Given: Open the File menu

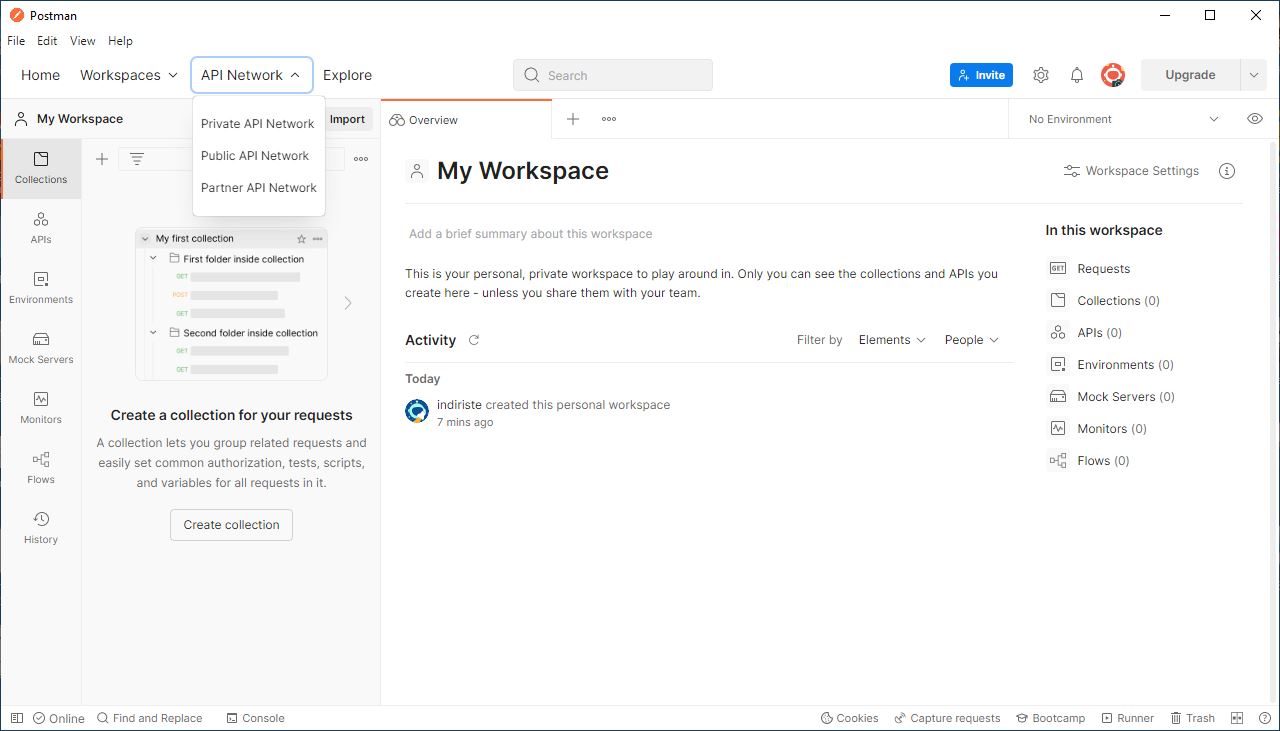Looking at the screenshot, I should click(x=16, y=41).
